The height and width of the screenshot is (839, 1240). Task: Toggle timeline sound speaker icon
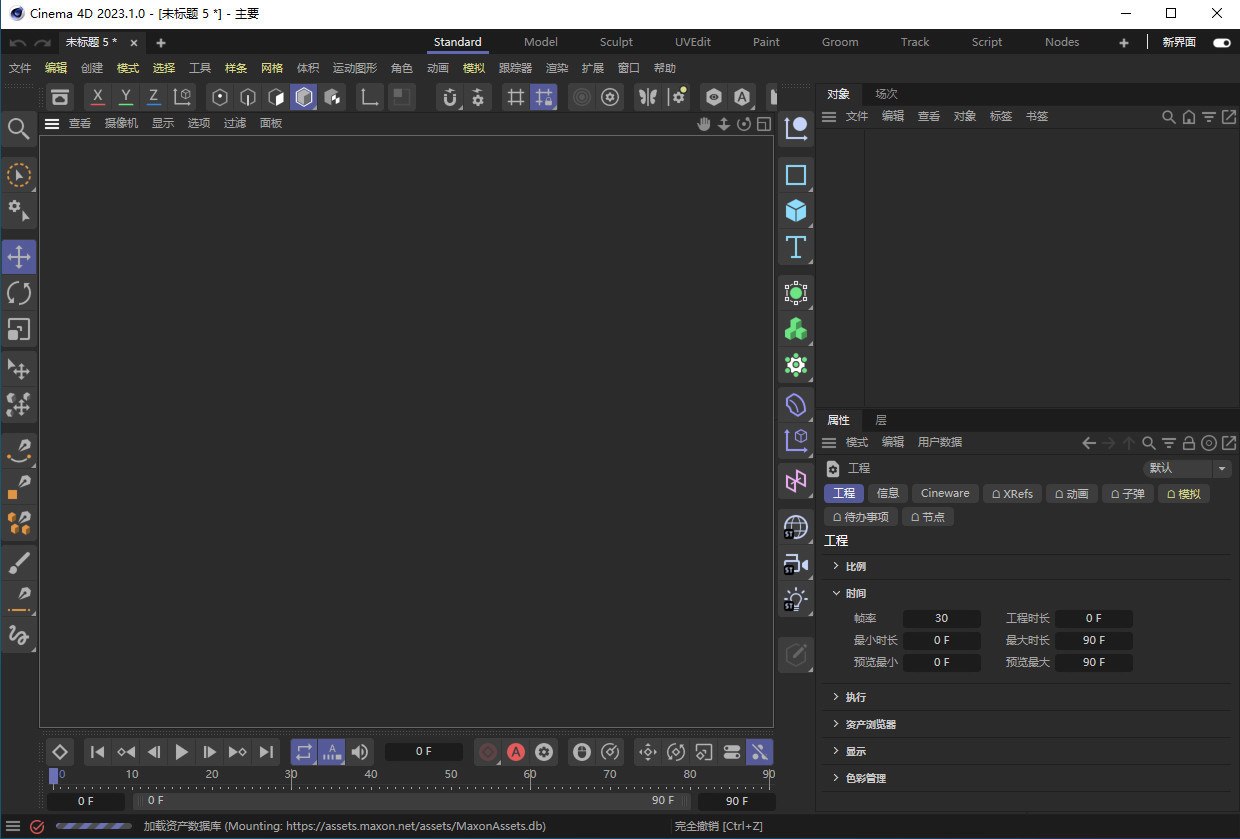point(360,752)
